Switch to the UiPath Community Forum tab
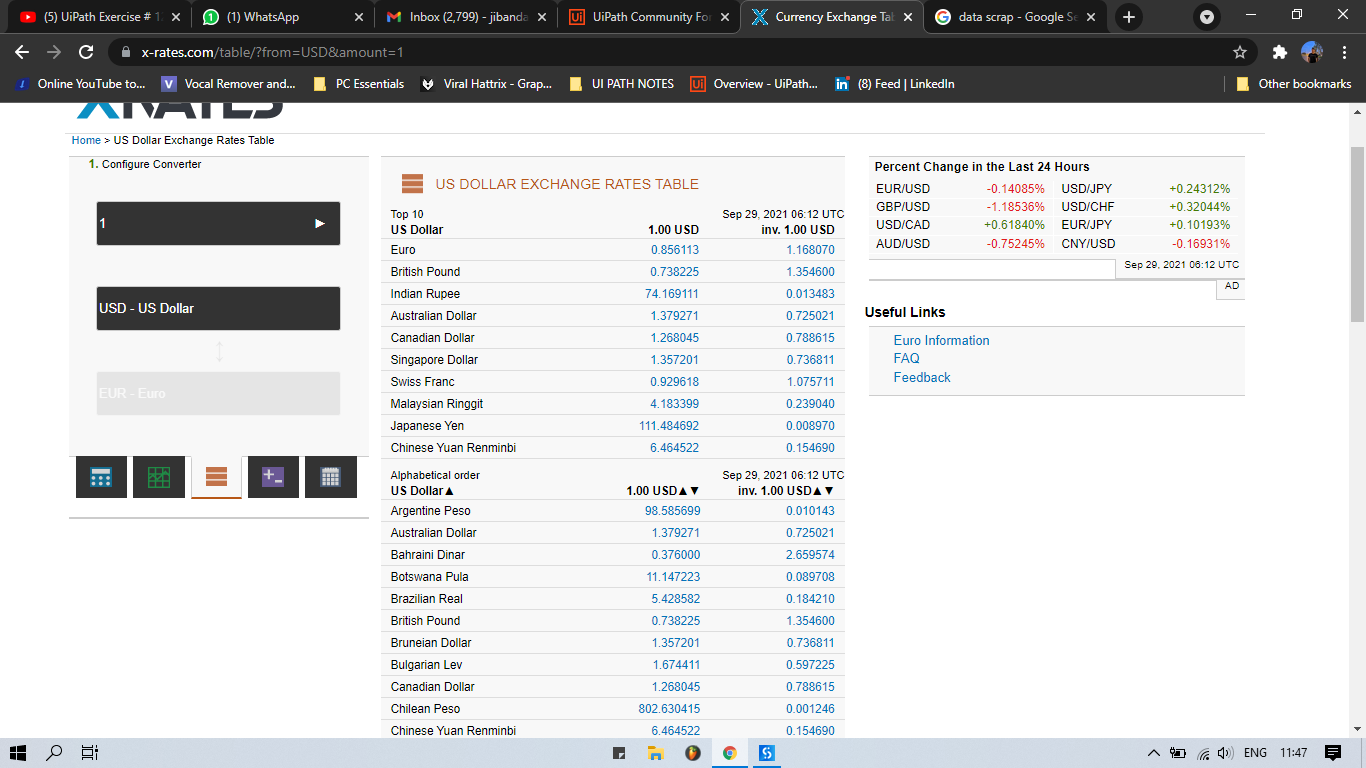 (650, 17)
